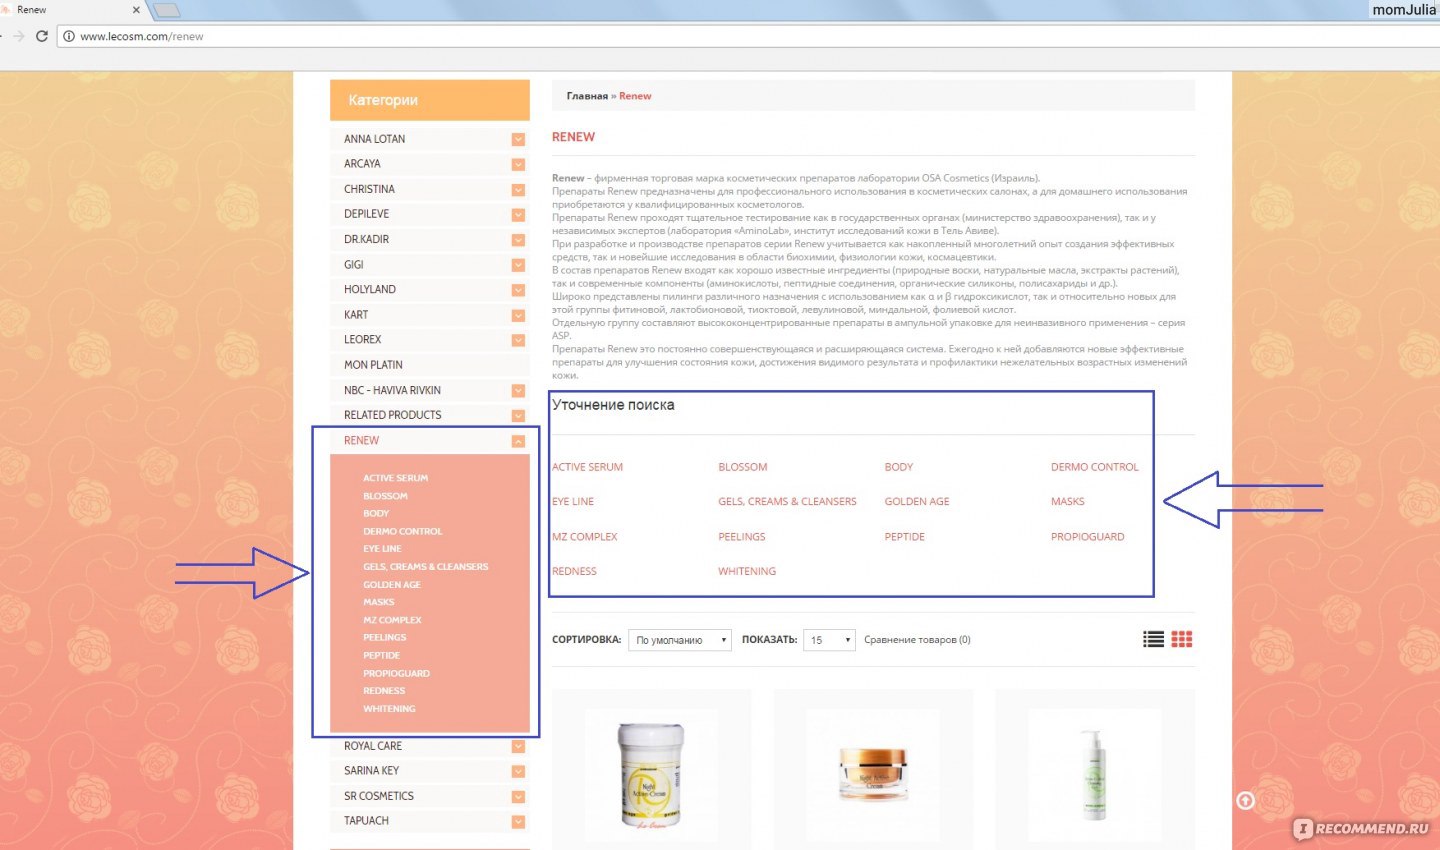This screenshot has height=850, width=1440.
Task: Open the yellow-lid cream jar product thumbnail
Action: pos(651,774)
